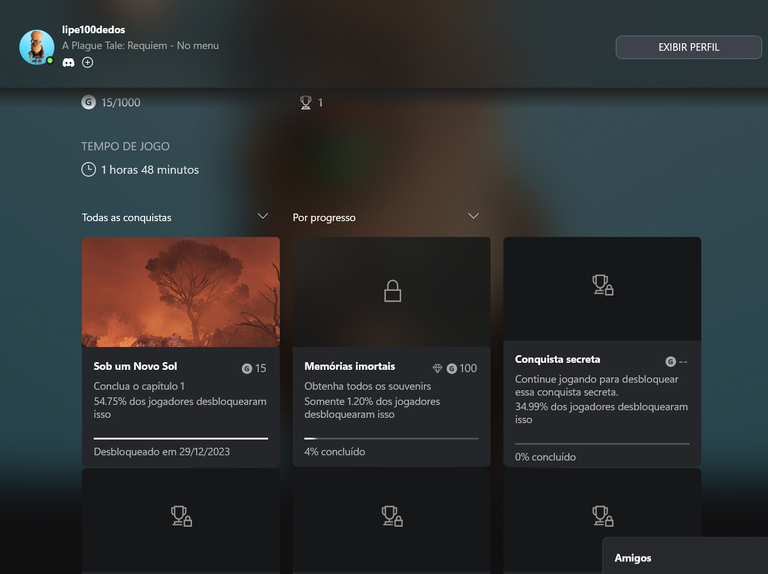Click the diamond rare icon on Memórias imortais
The height and width of the screenshot is (574, 768).
(x=437, y=368)
